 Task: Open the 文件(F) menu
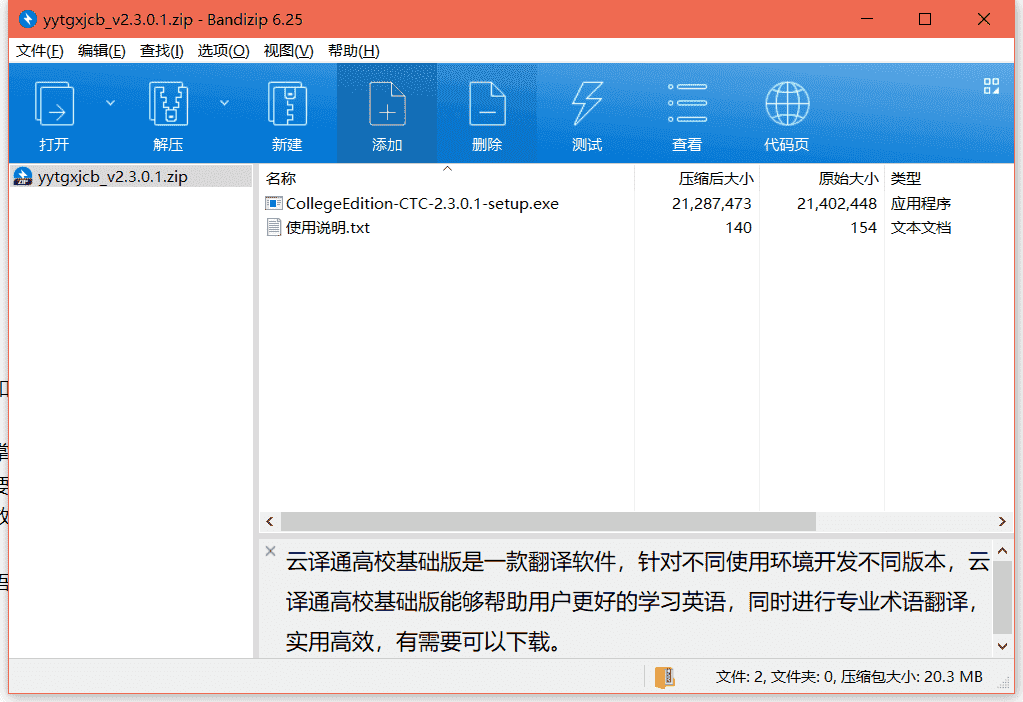pyautogui.click(x=39, y=51)
